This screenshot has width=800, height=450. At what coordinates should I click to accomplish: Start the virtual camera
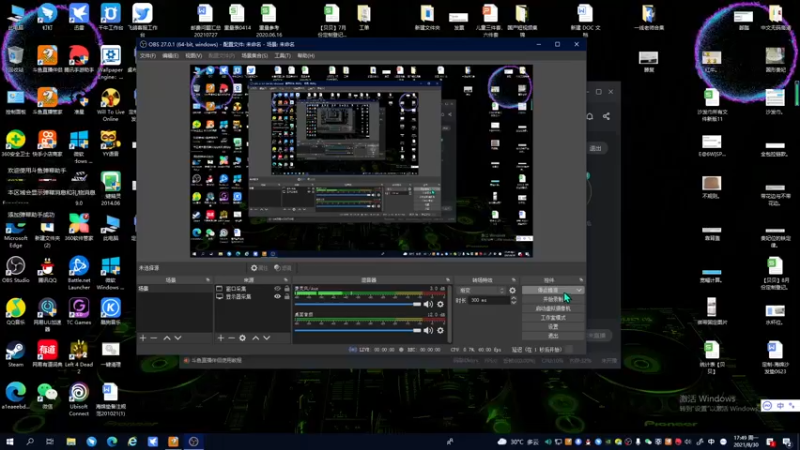pos(553,309)
